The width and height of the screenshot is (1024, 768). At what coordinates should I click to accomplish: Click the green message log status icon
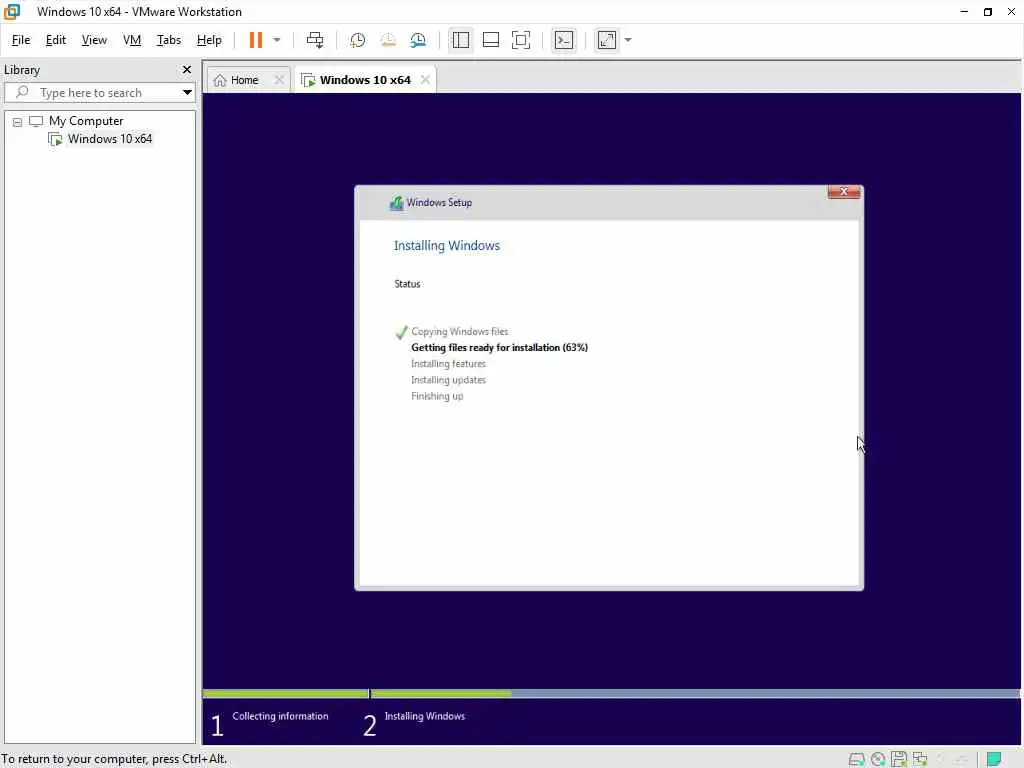pyautogui.click(x=994, y=759)
